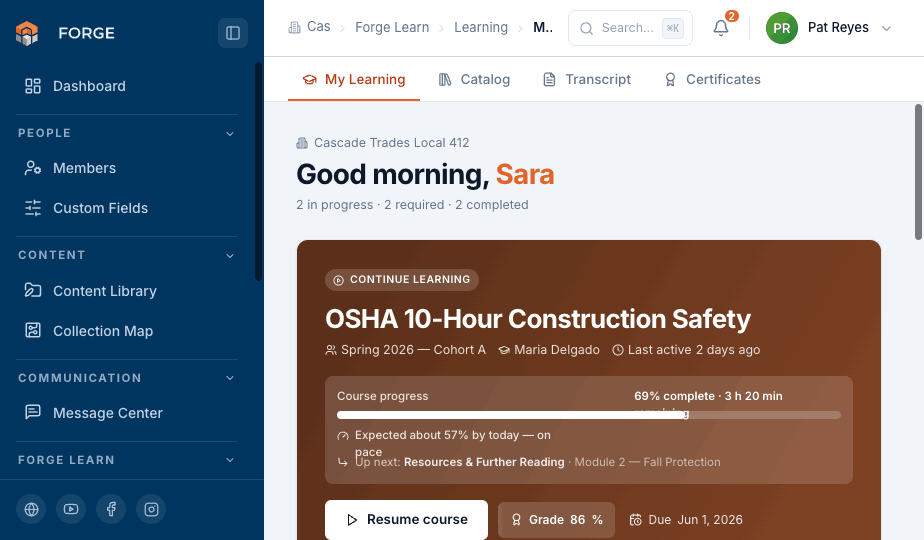Click the Grade 86 % badge
924x540 pixels.
pos(556,520)
